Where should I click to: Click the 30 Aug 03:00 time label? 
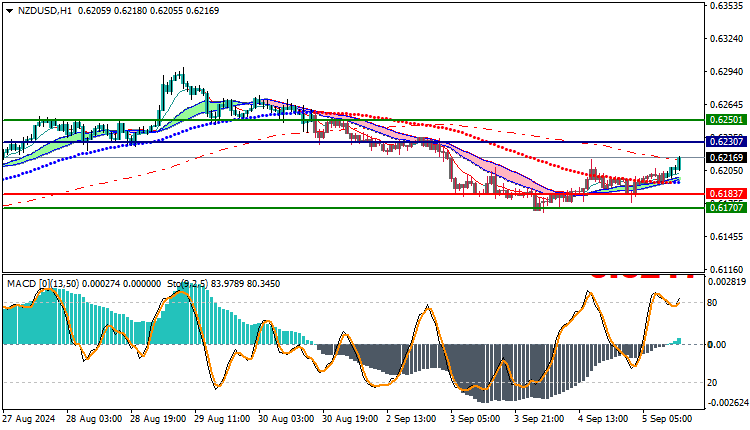click(x=286, y=419)
